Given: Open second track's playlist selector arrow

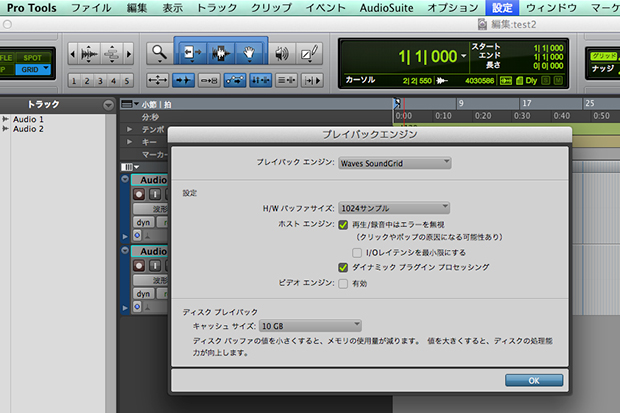Looking at the screenshot, I should [125, 250].
